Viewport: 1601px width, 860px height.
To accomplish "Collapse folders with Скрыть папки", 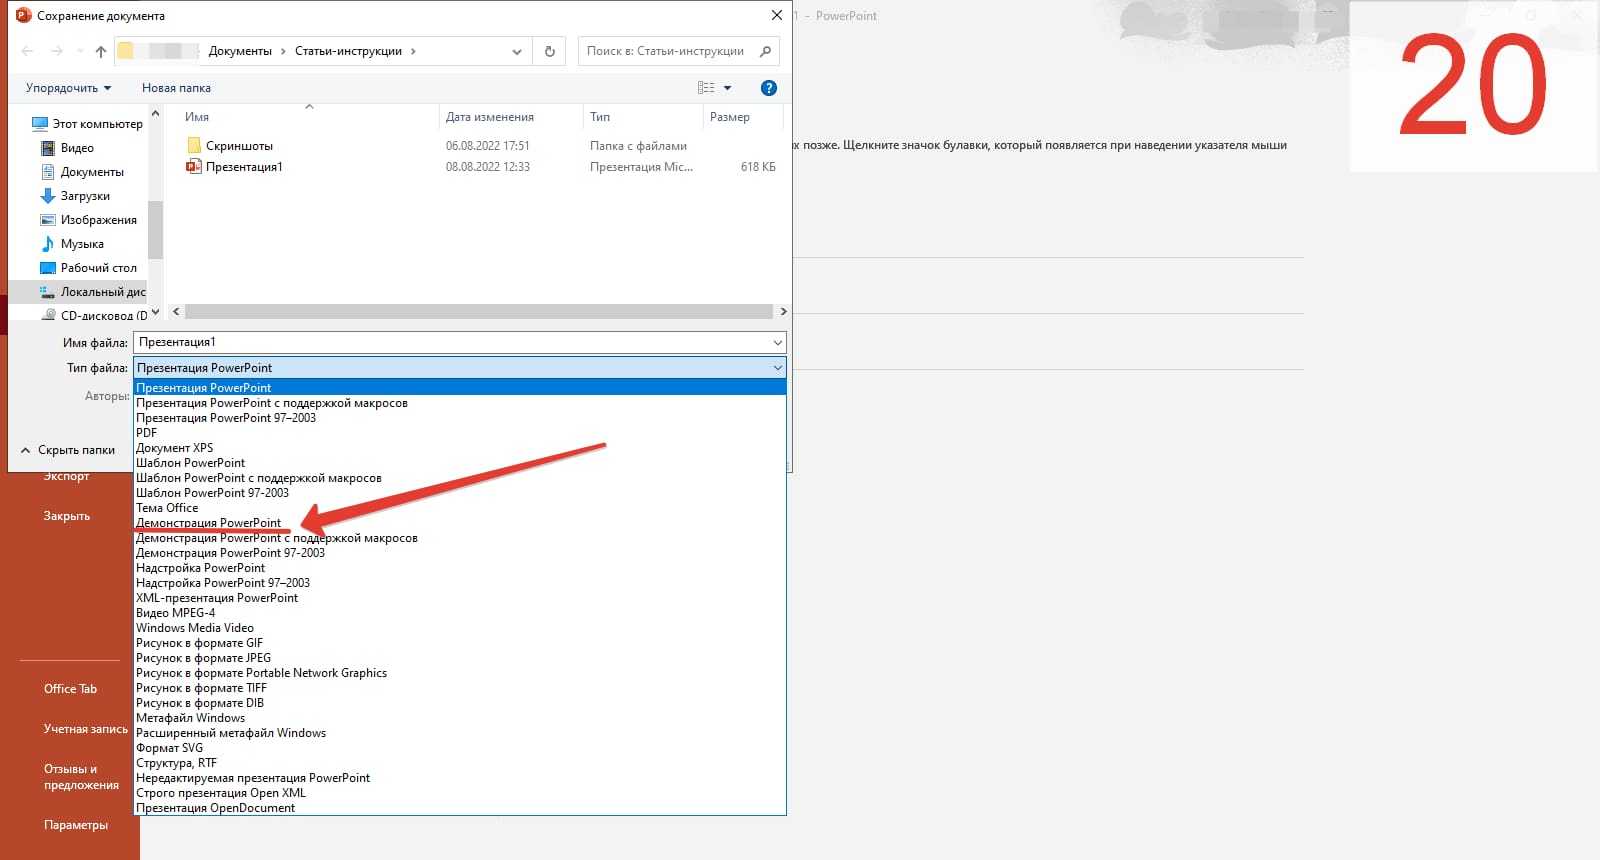I will [68, 450].
